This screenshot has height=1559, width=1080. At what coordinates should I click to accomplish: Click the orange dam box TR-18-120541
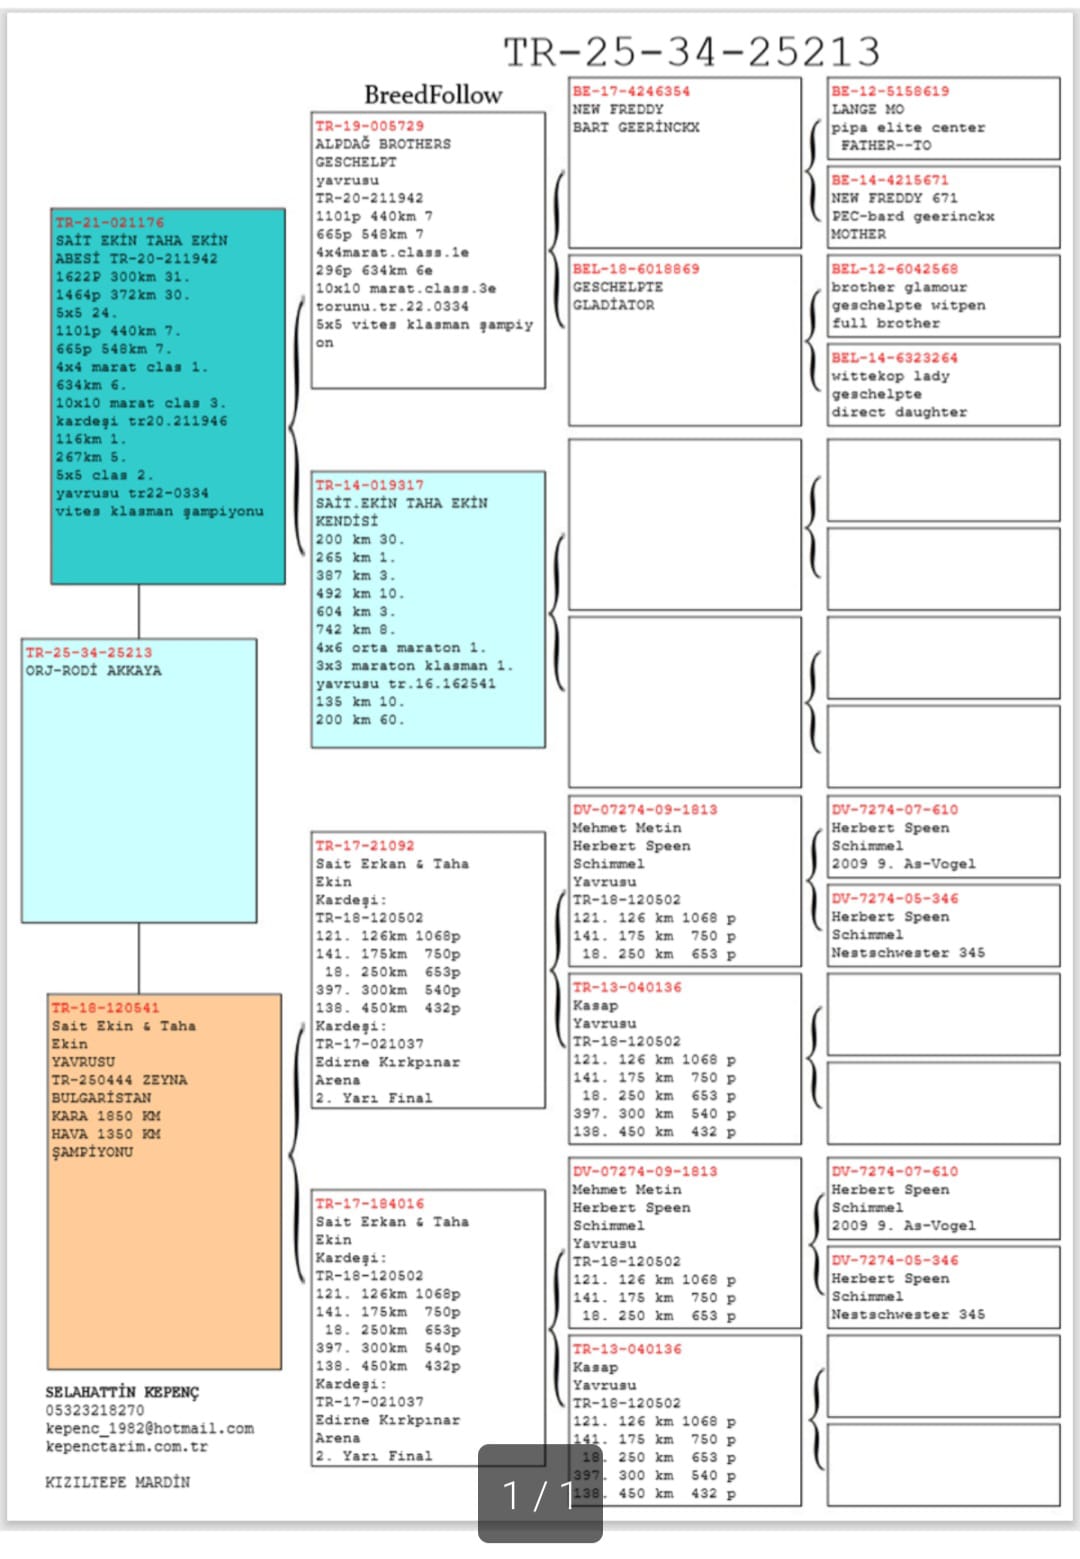pos(164,1181)
